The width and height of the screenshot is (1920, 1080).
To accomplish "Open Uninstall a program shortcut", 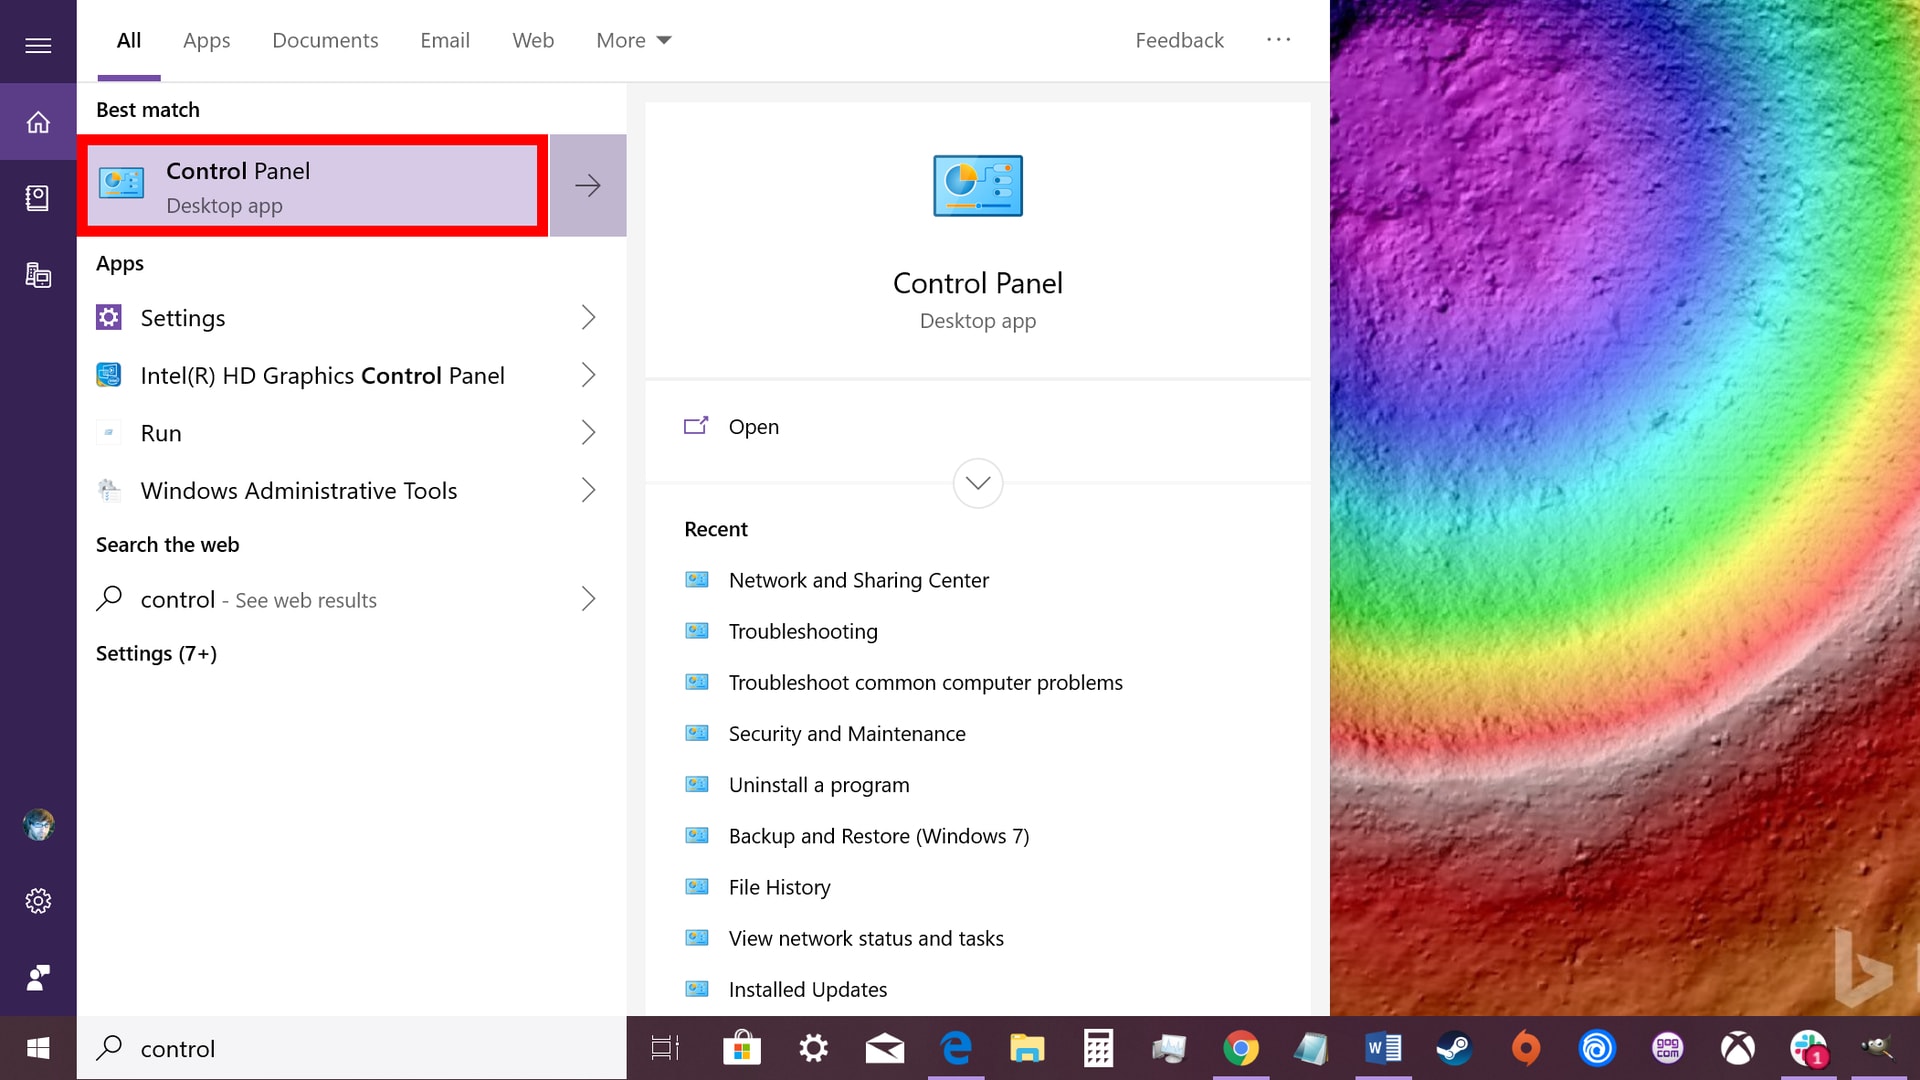I will [818, 783].
